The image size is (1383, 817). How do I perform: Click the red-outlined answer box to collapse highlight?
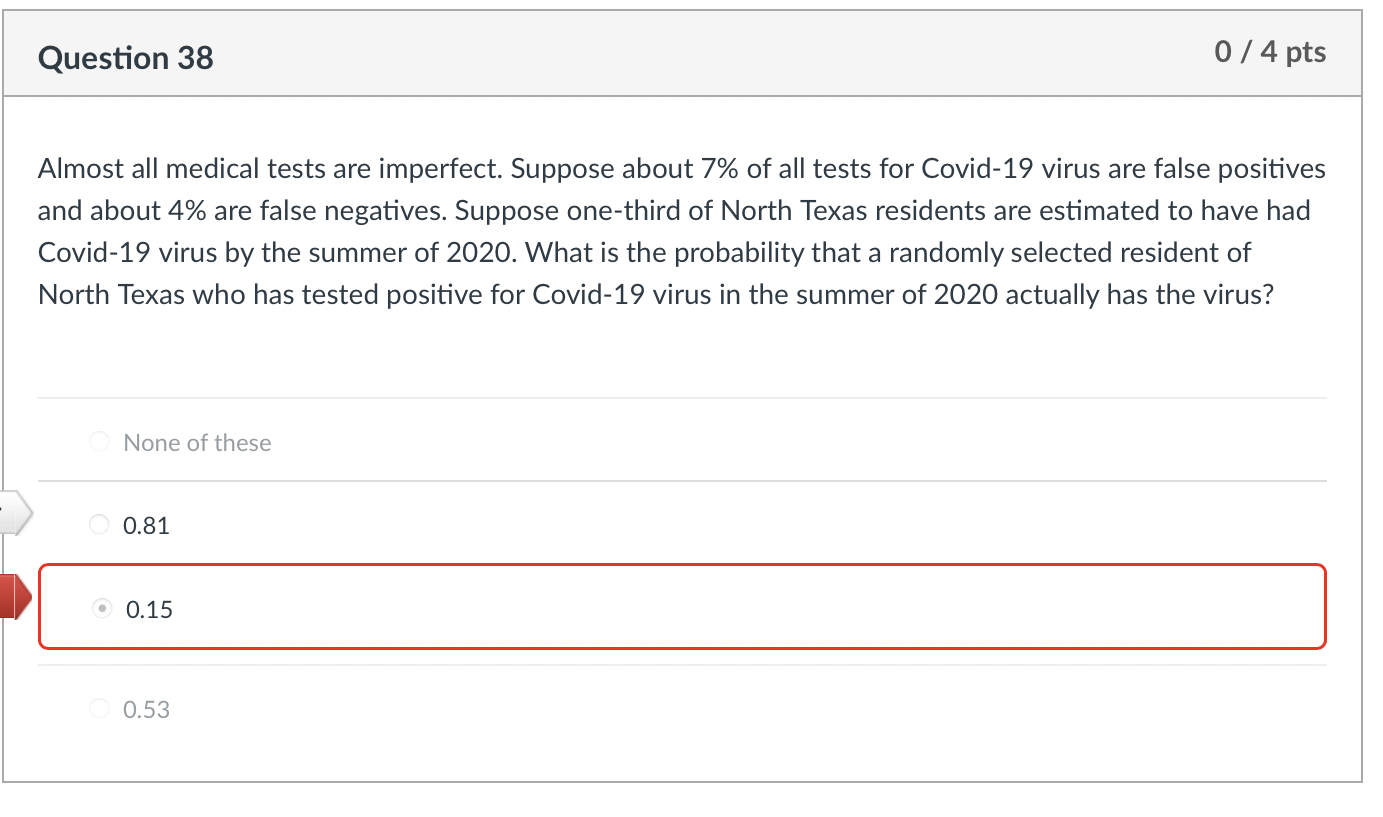[683, 606]
